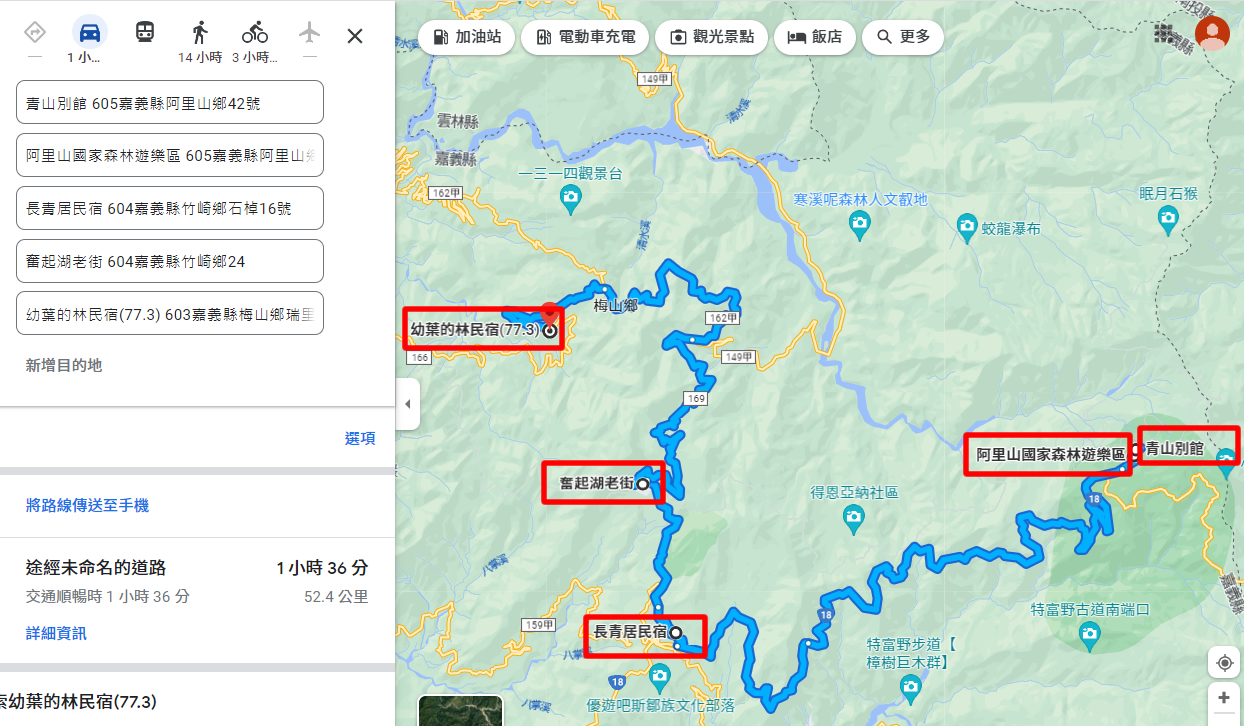The height and width of the screenshot is (726, 1244).
Task: Select the cycling travel mode
Action: pos(255,33)
